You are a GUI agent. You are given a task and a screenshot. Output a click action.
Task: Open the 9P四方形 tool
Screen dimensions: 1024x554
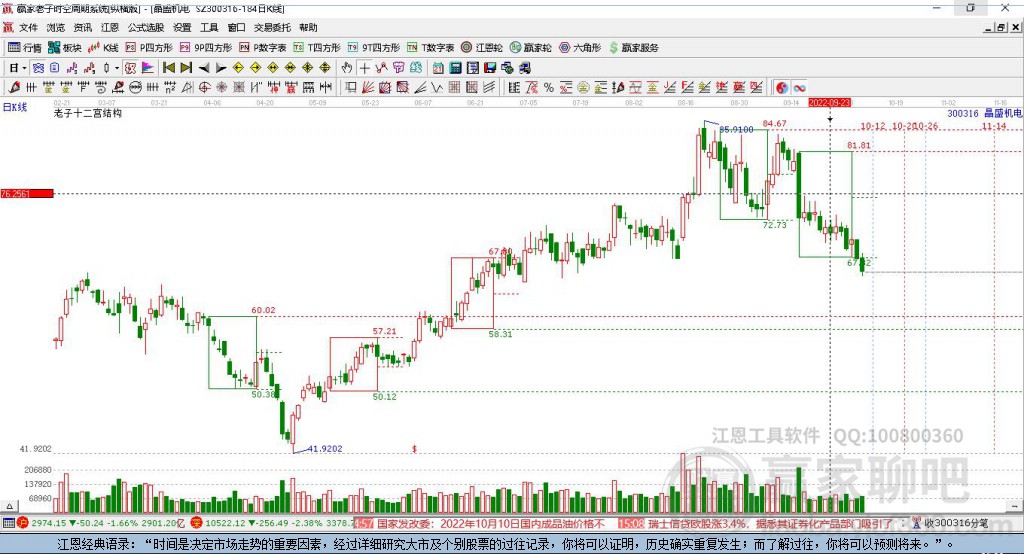(206, 48)
